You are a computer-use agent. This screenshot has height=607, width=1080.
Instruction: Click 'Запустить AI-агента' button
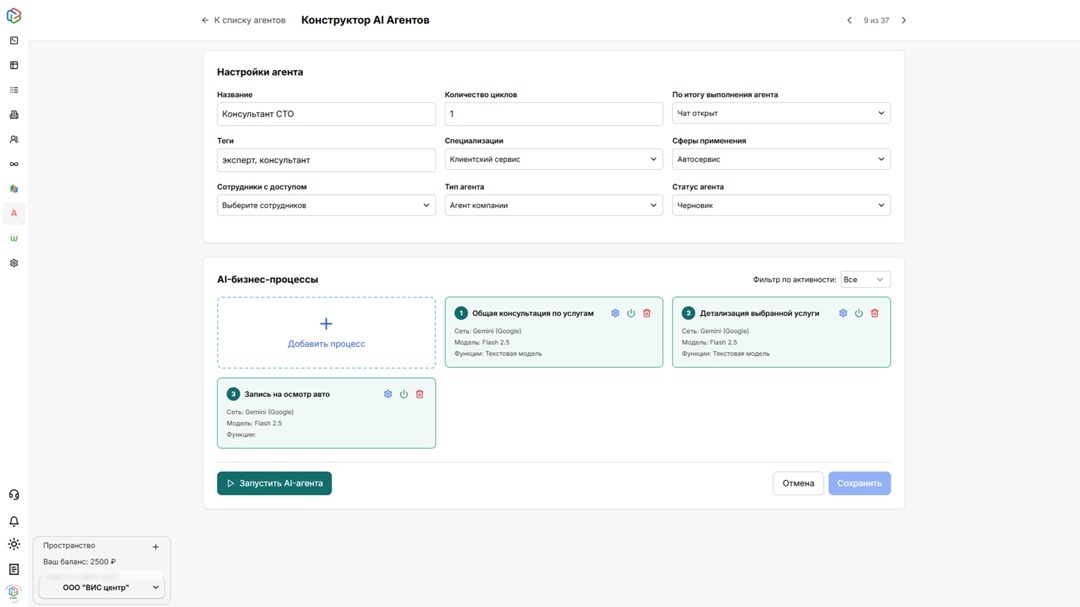pyautogui.click(x=274, y=483)
